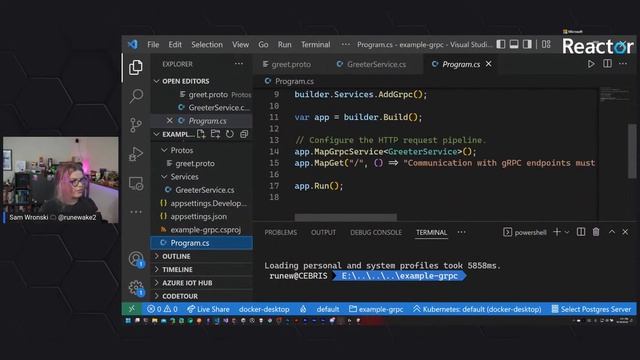Collapse the EXAMPL... project folder section
The height and width of the screenshot is (360, 640).
(157, 134)
